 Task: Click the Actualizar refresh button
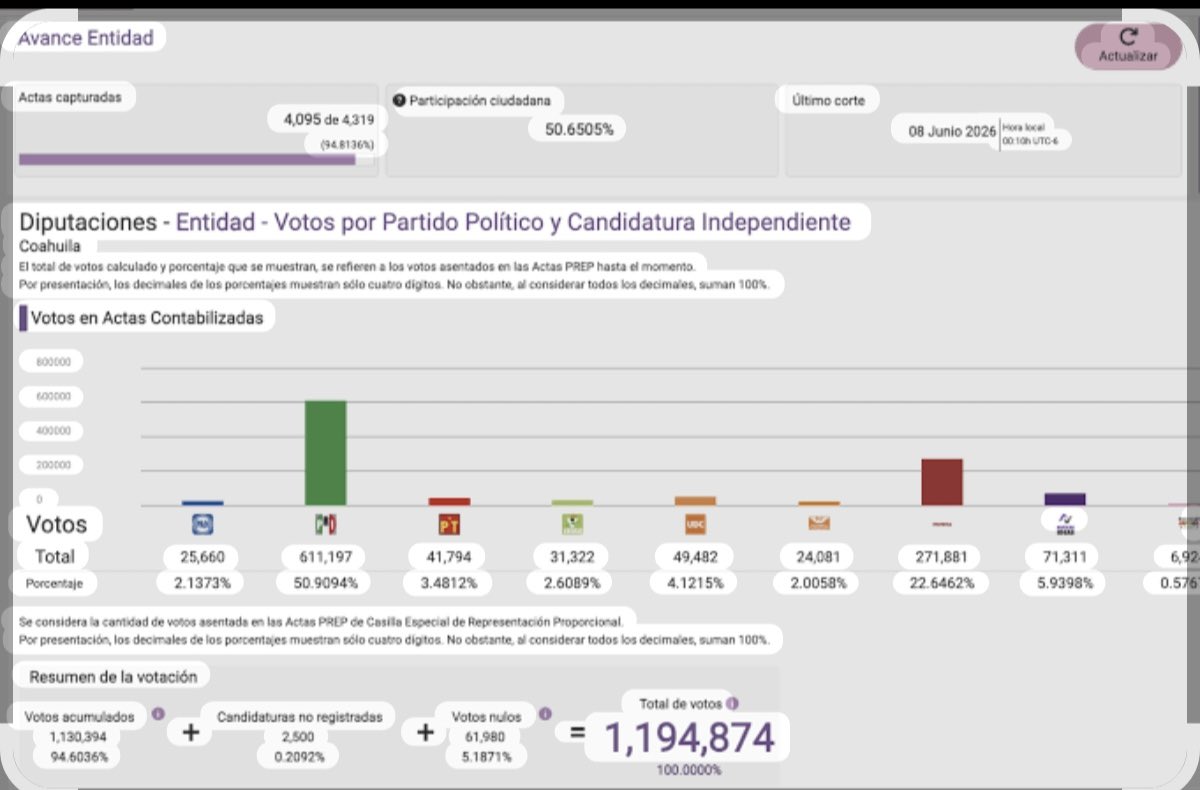click(x=1128, y=46)
